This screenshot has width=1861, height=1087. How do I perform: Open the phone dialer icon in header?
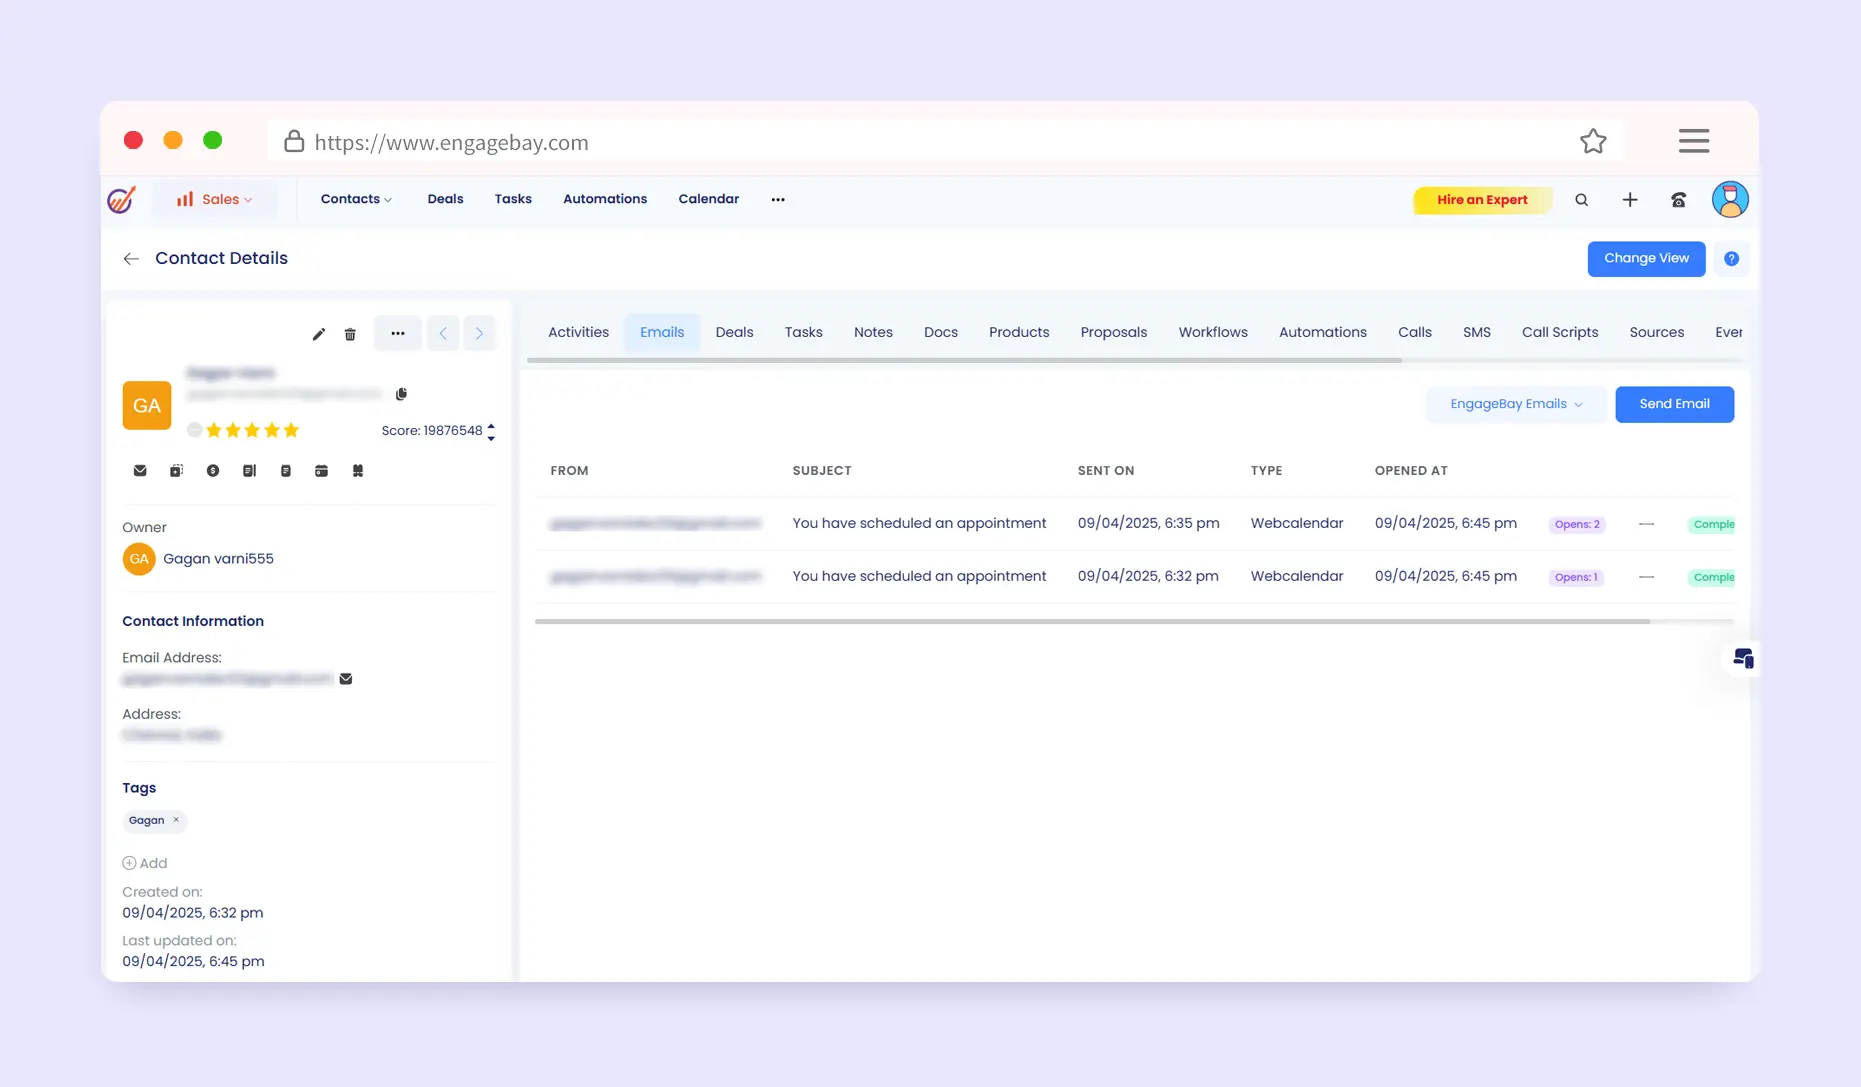point(1678,200)
